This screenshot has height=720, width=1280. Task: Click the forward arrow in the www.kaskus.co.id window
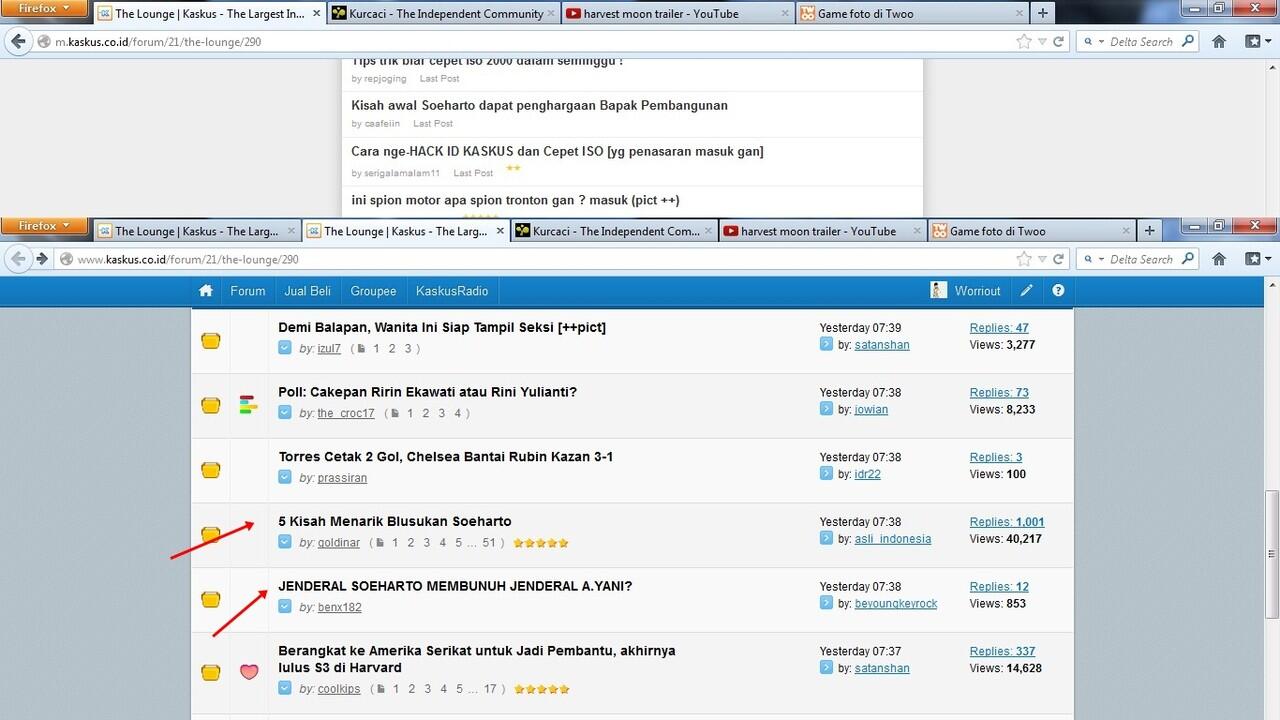click(42, 258)
